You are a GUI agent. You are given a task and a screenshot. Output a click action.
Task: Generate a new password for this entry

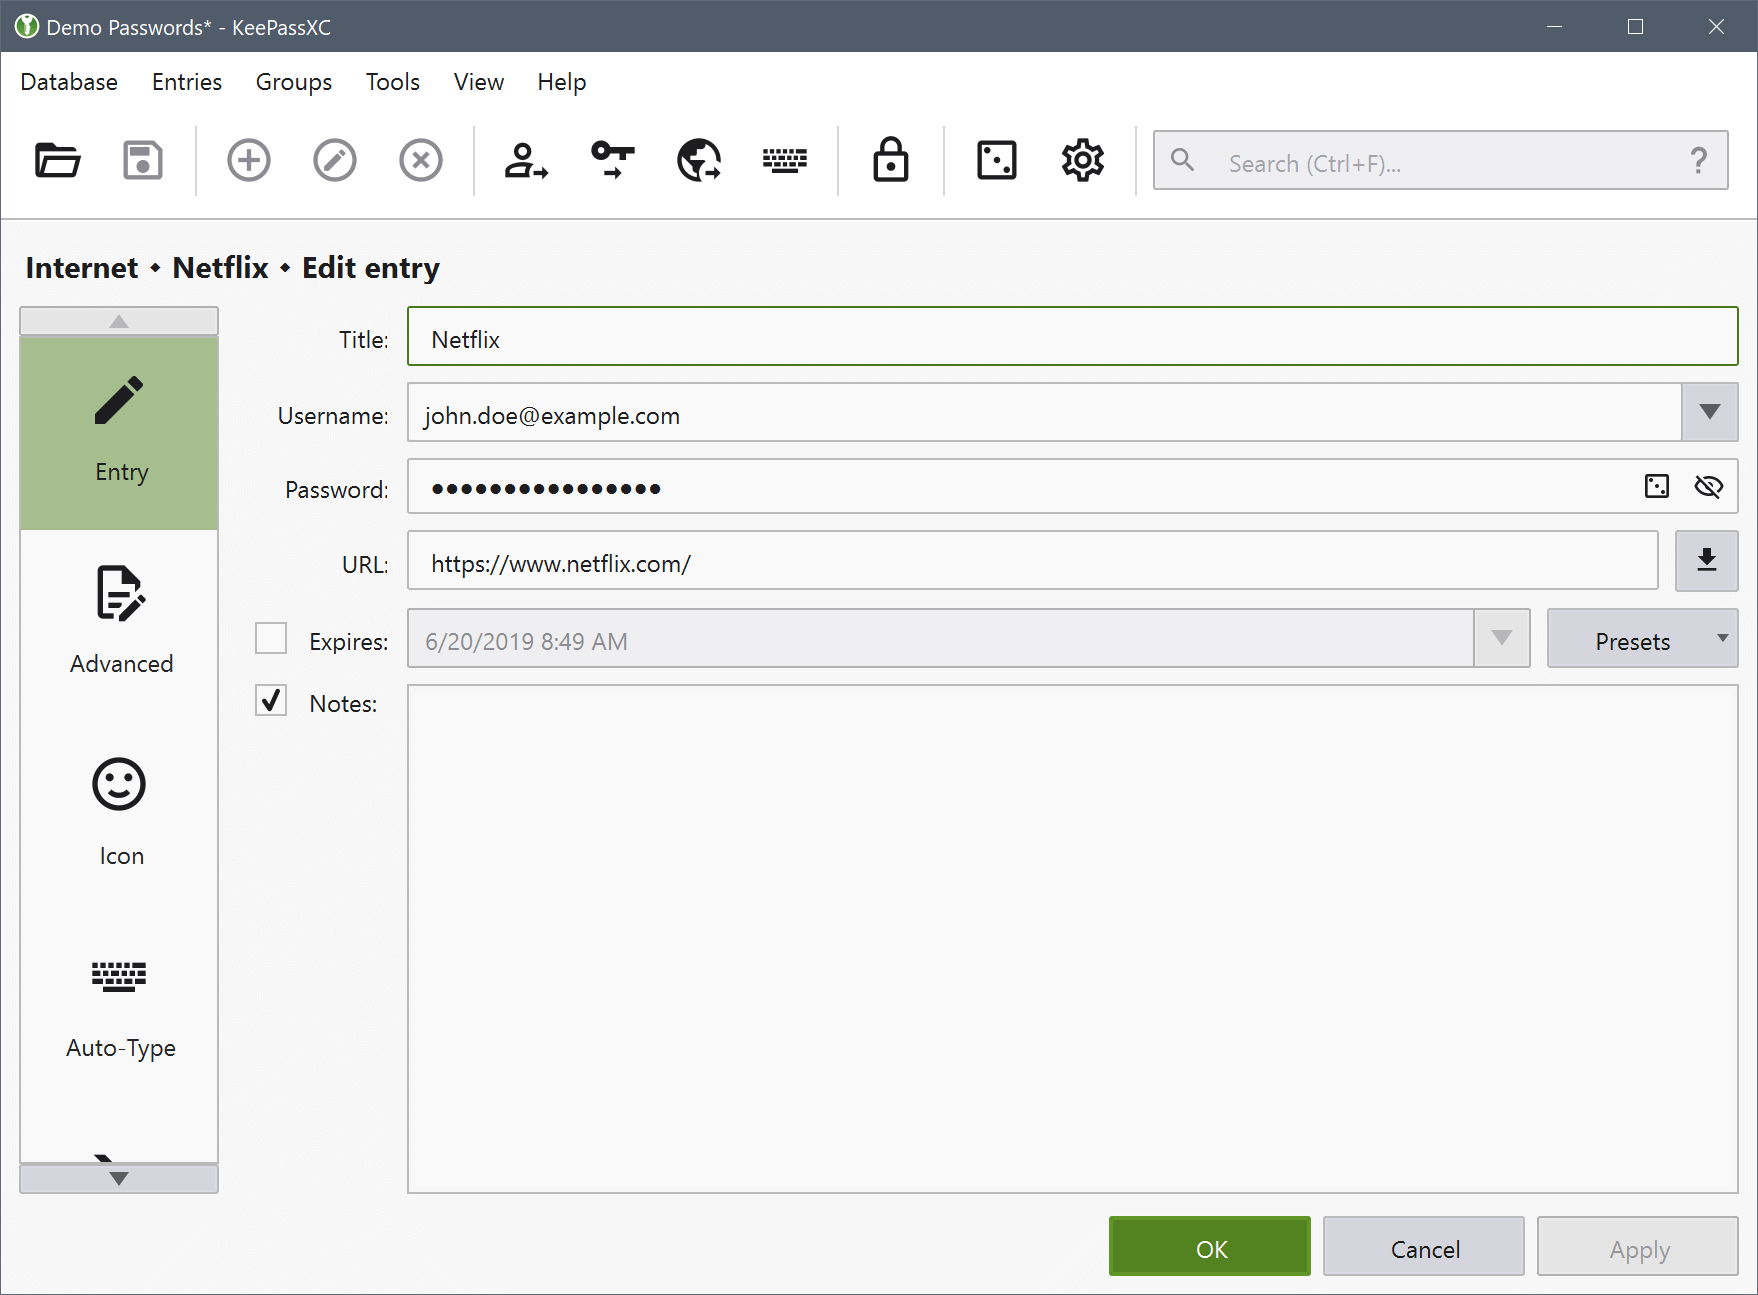click(x=1656, y=486)
